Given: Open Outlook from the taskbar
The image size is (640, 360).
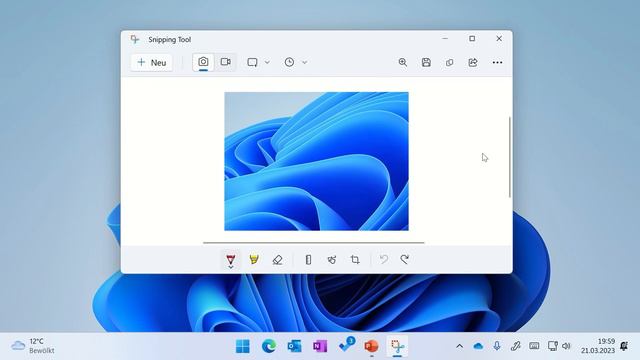Looking at the screenshot, I should pyautogui.click(x=294, y=347).
